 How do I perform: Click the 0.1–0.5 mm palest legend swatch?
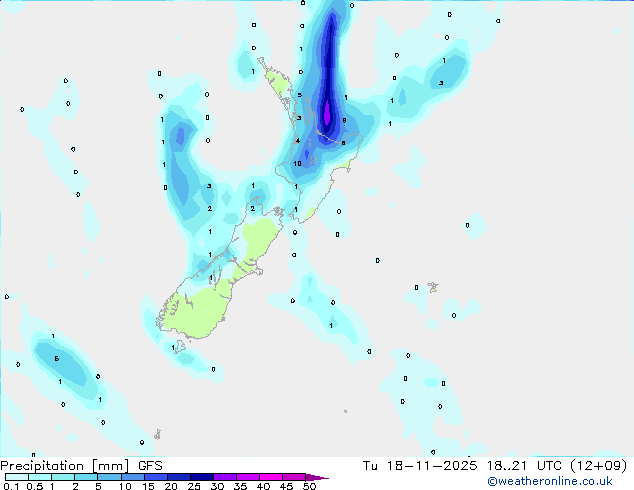(x=17, y=477)
